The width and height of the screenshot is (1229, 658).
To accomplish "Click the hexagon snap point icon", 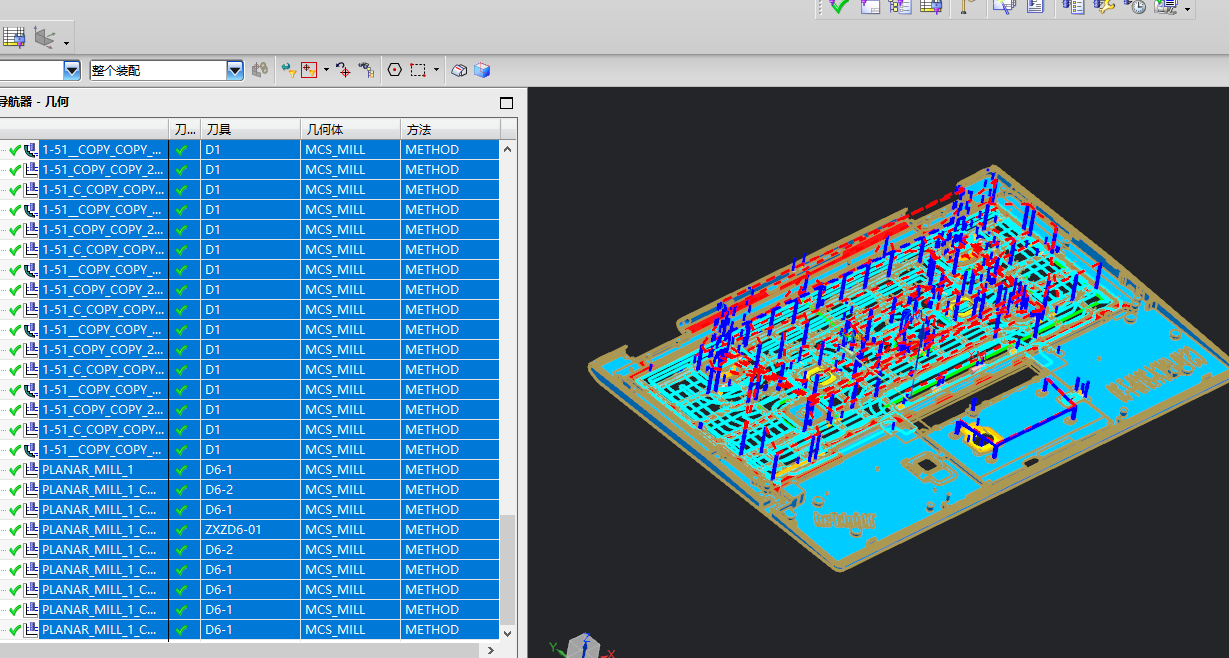I will [394, 70].
